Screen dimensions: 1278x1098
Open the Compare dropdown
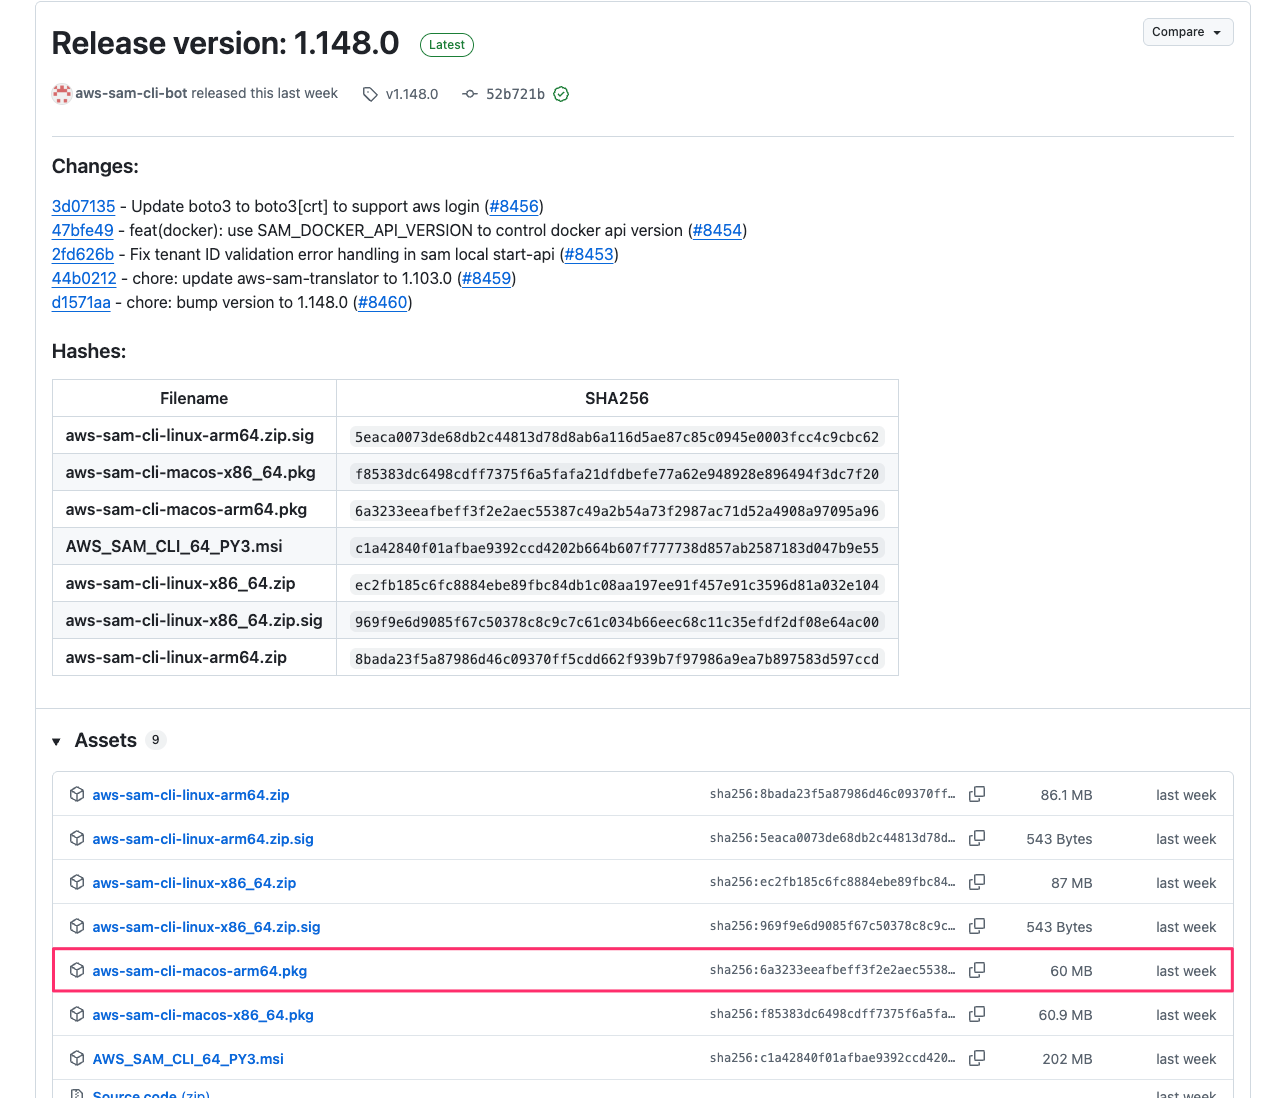1187,32
